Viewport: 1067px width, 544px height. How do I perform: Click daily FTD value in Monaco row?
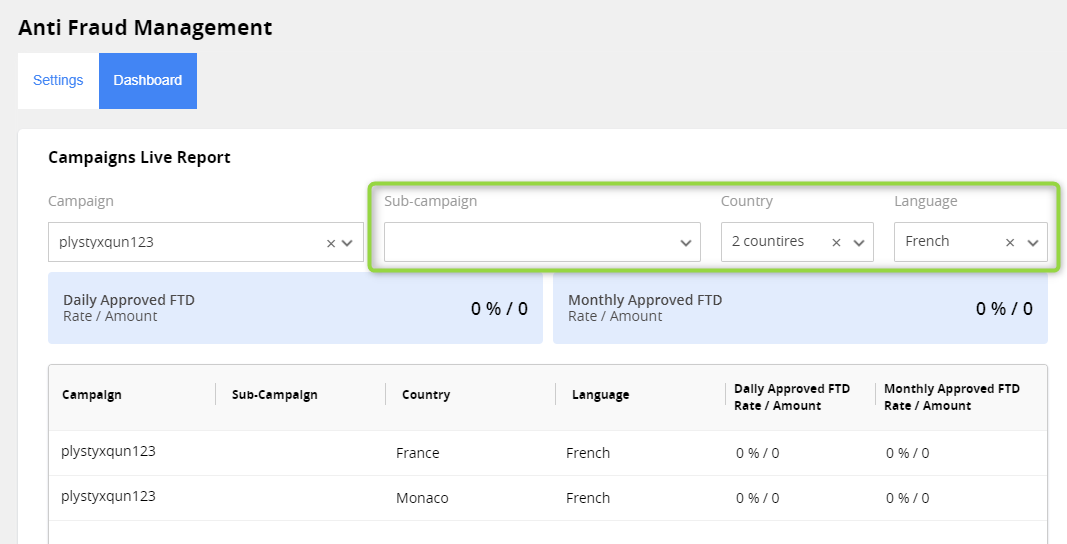(x=757, y=498)
